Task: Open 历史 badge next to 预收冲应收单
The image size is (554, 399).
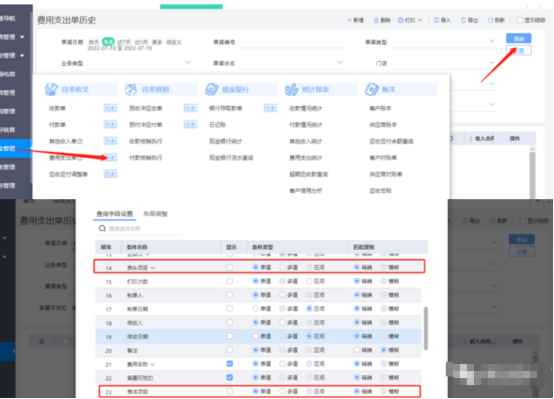Action: click(x=190, y=108)
